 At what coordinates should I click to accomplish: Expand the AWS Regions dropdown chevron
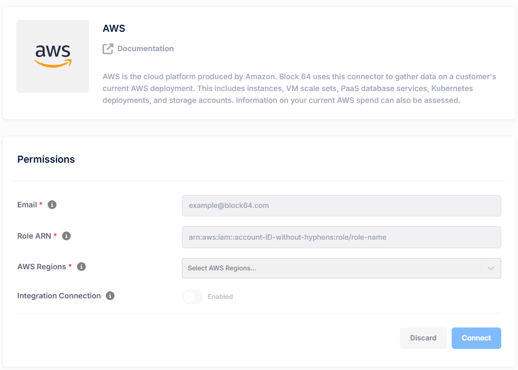pyautogui.click(x=491, y=268)
